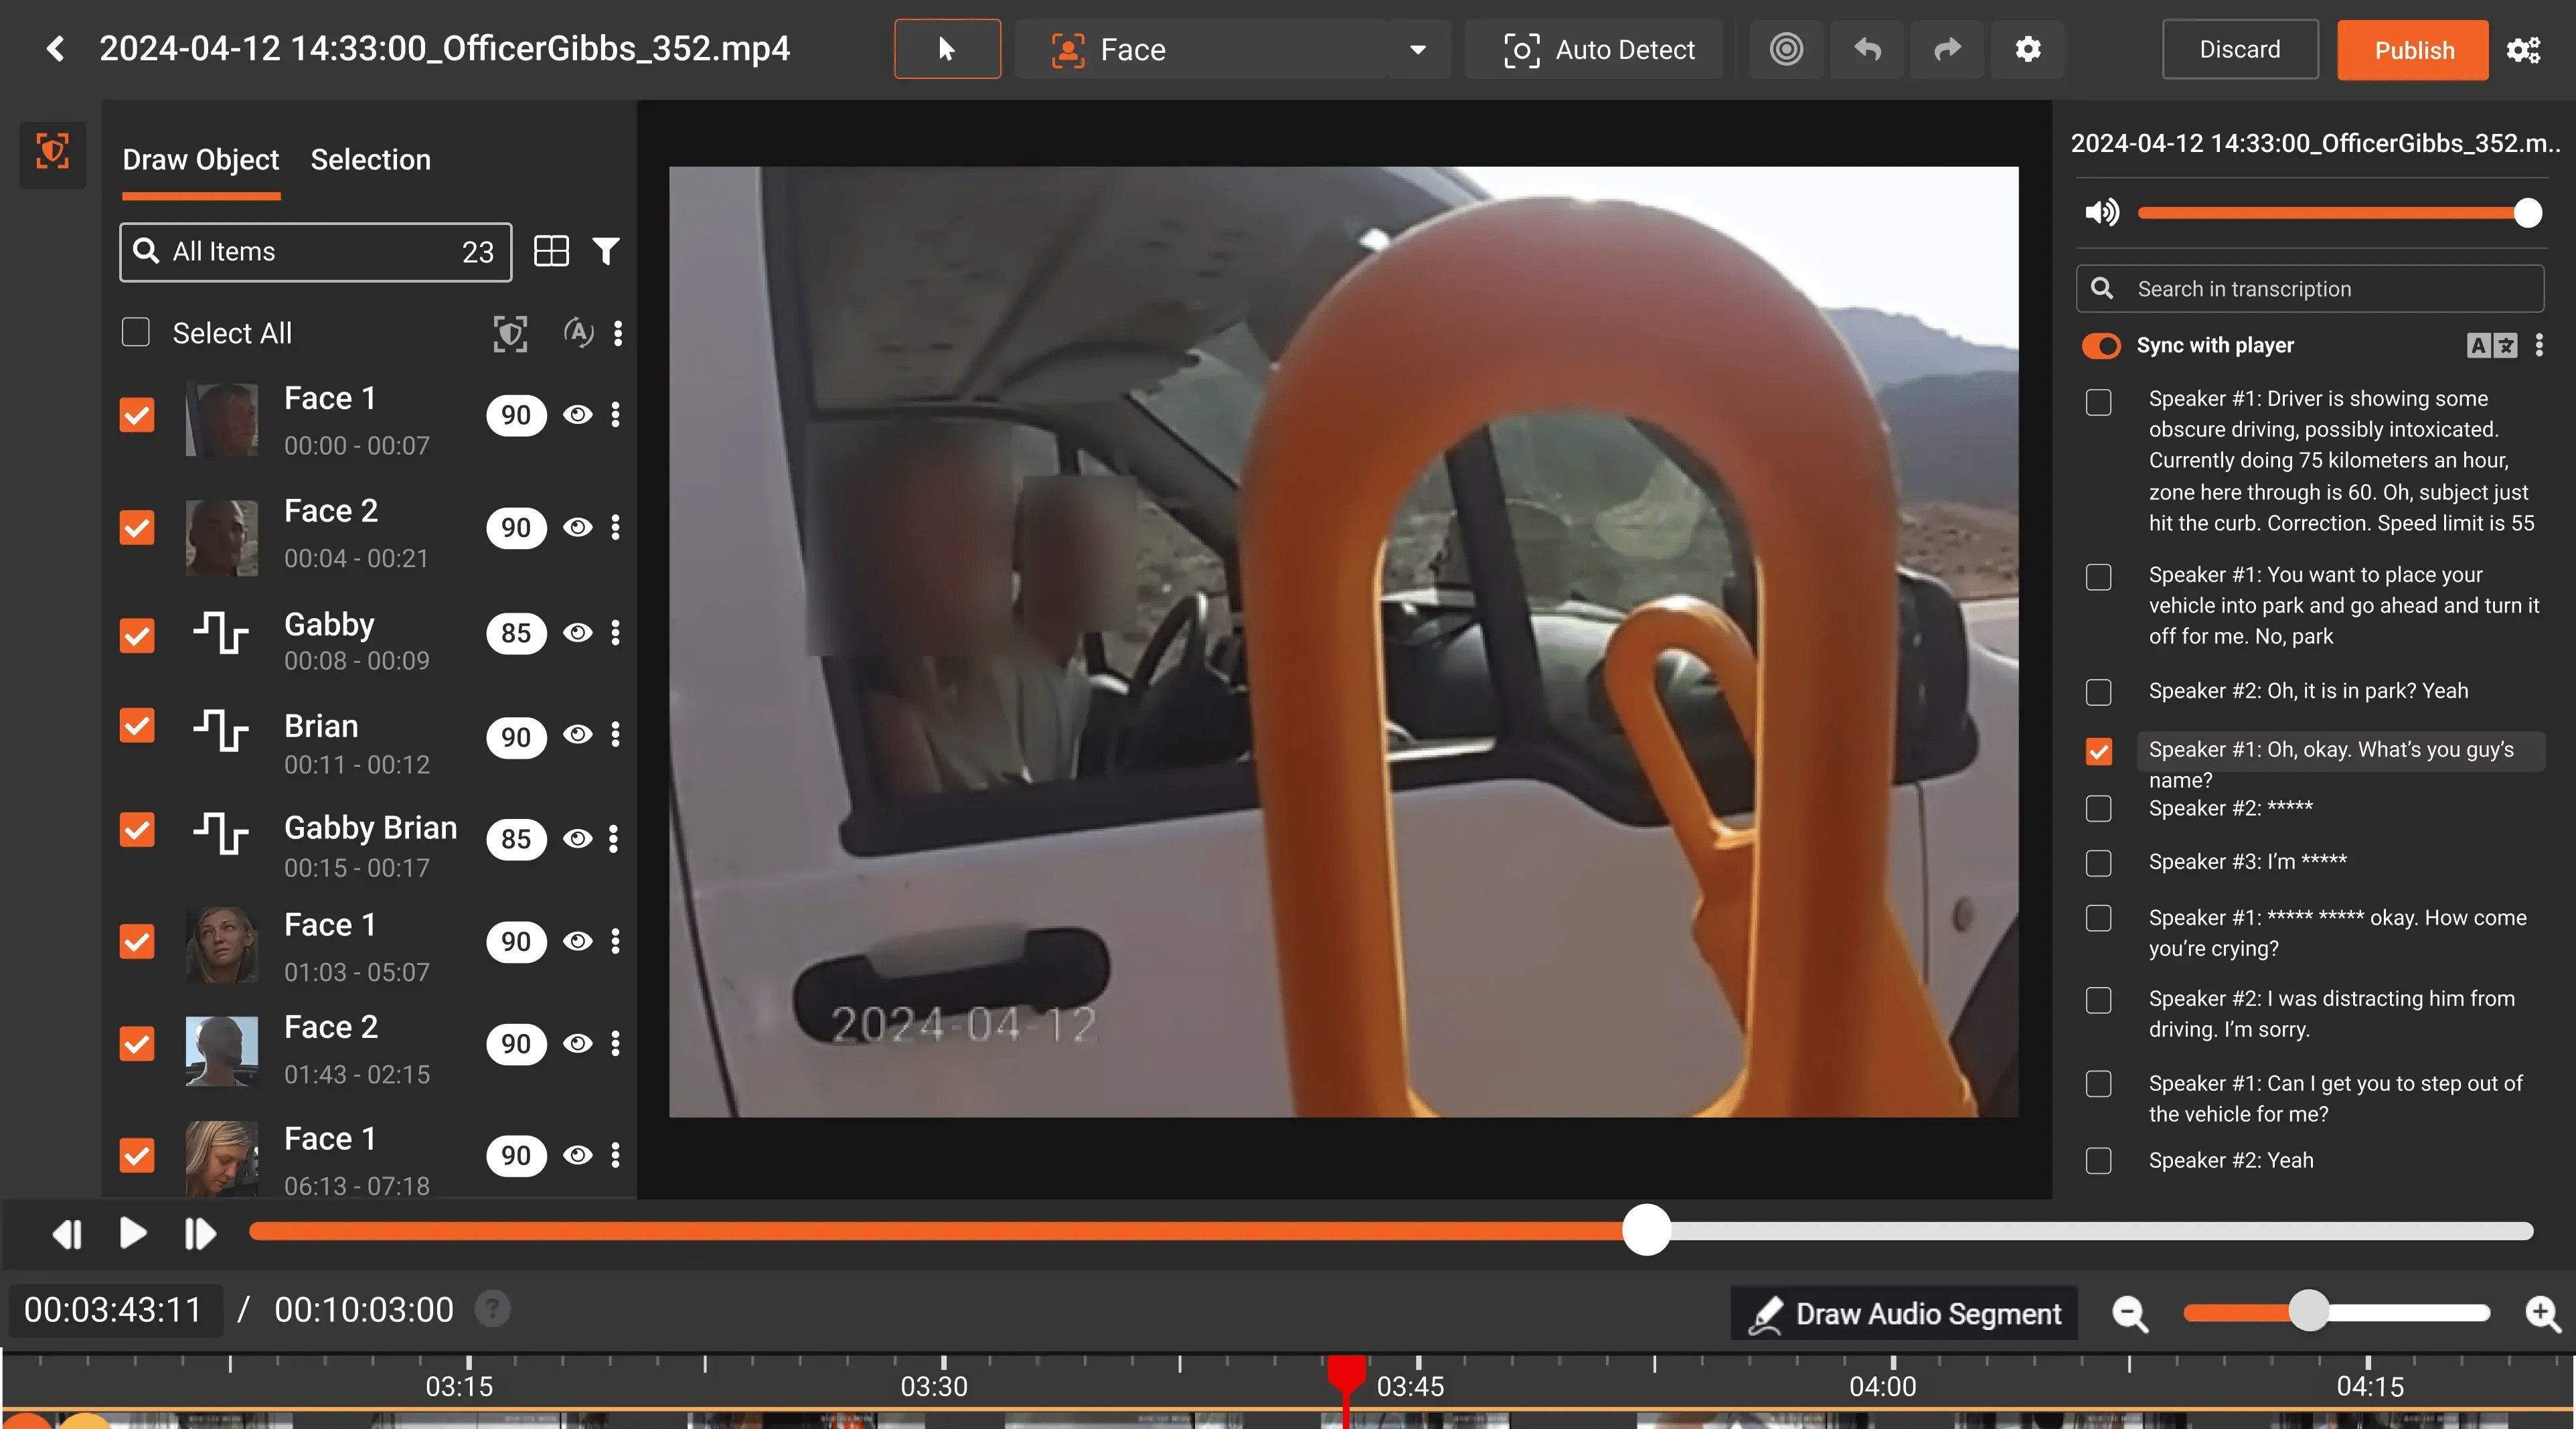Expand the Face object type dropdown
Viewport: 2576px width, 1429px height.
coord(1417,50)
